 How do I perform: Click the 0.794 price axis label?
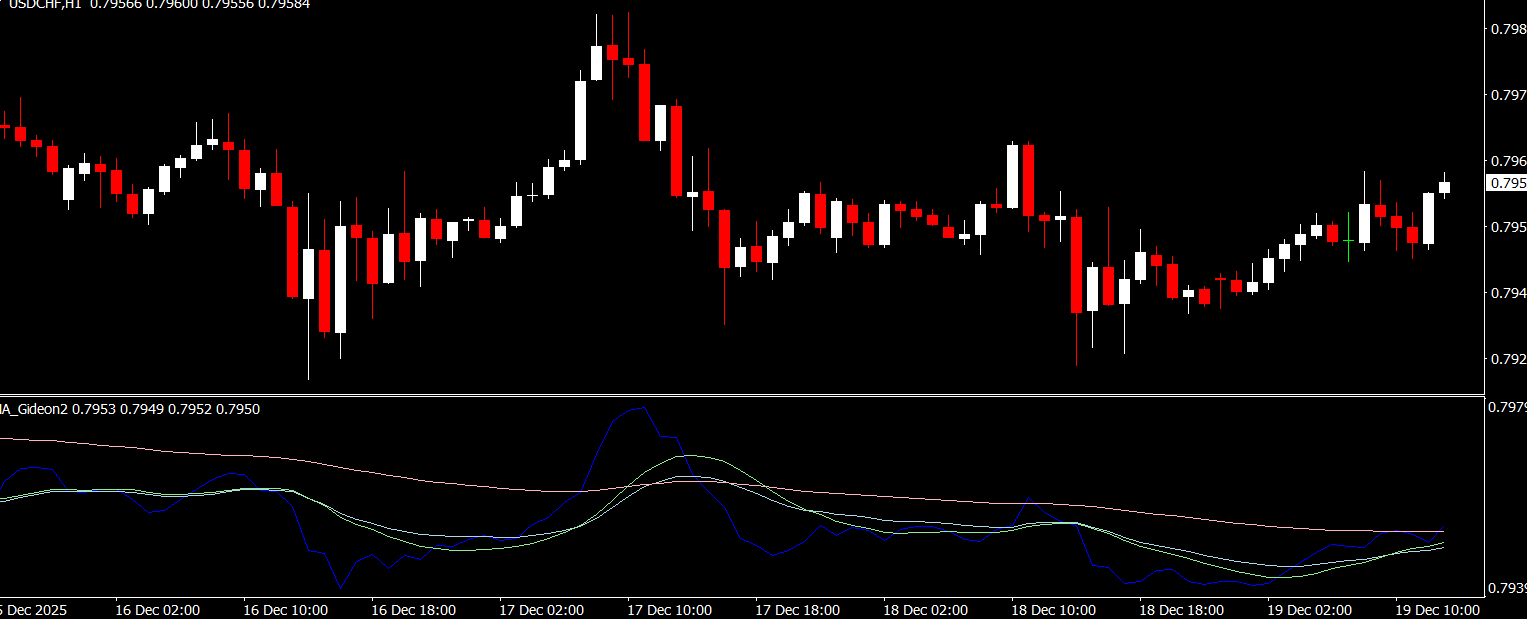coord(1508,293)
